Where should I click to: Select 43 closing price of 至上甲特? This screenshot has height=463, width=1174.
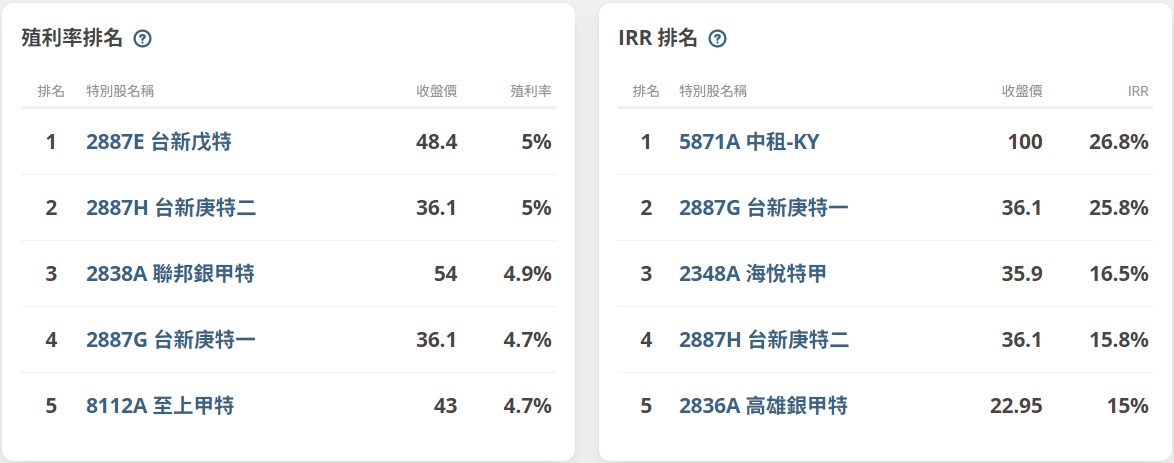(445, 405)
